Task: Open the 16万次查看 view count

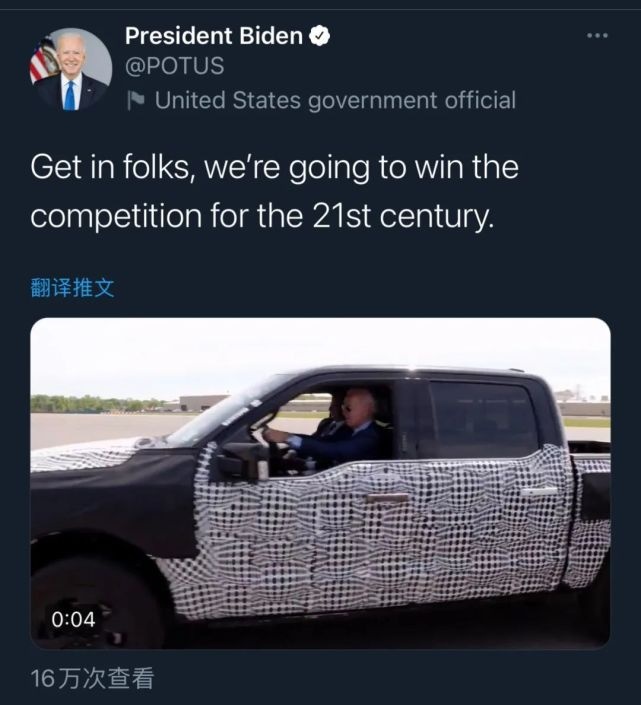Action: (x=93, y=678)
